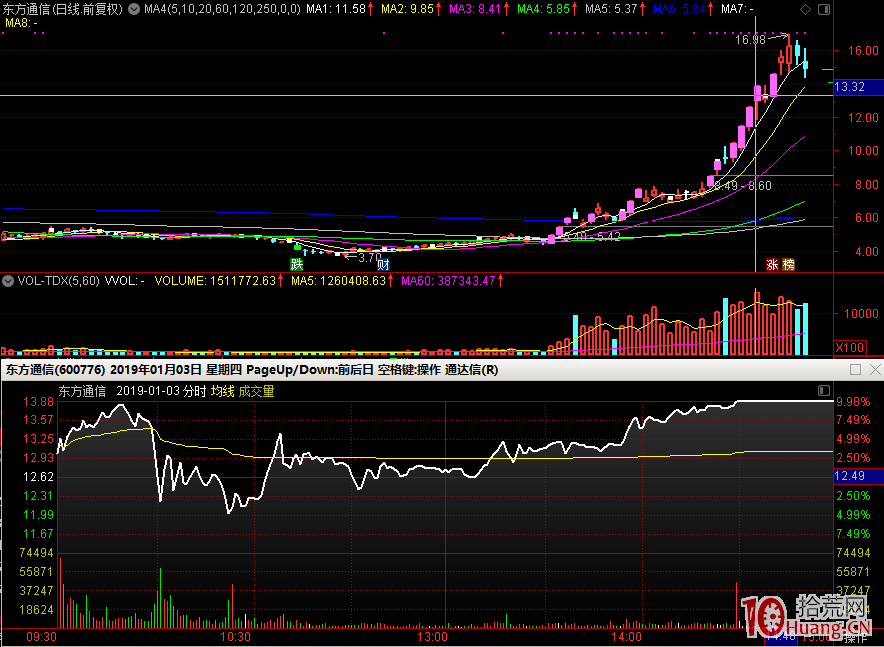Click the 东方通信(日线.前复权) chart title
This screenshot has width=884, height=647.
63,9
